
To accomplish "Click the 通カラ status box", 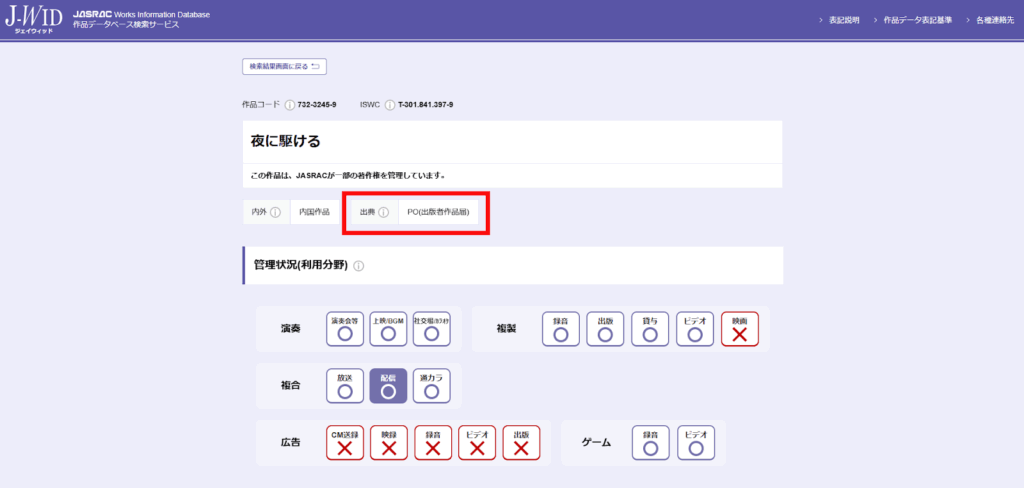I will [x=432, y=386].
